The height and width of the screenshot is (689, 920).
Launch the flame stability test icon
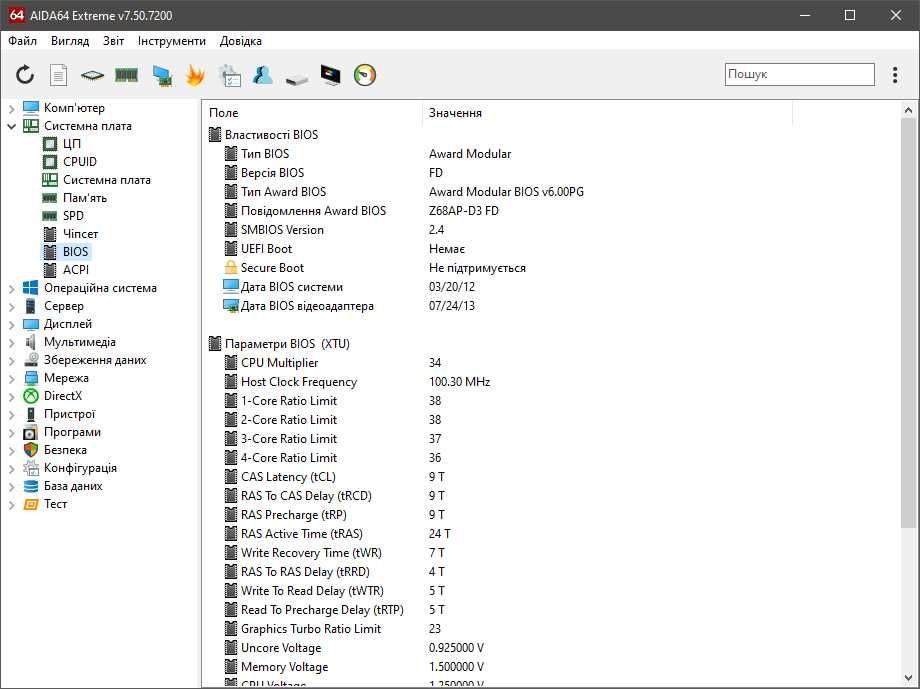point(195,75)
